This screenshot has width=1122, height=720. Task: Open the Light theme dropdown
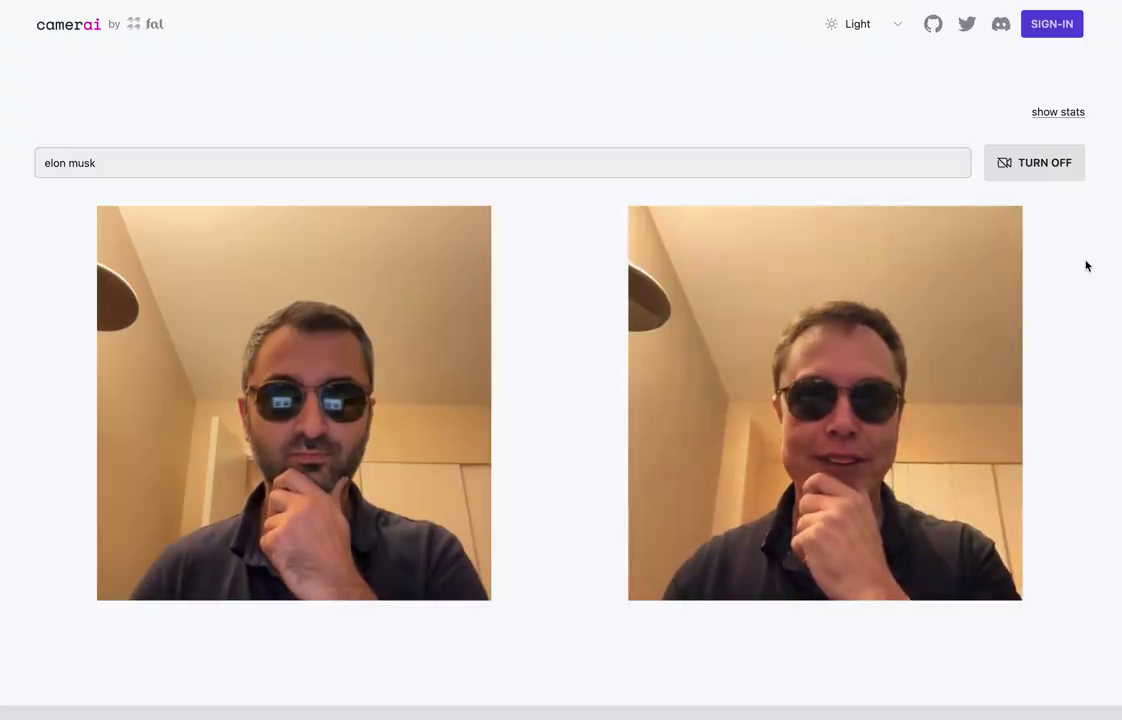[864, 24]
